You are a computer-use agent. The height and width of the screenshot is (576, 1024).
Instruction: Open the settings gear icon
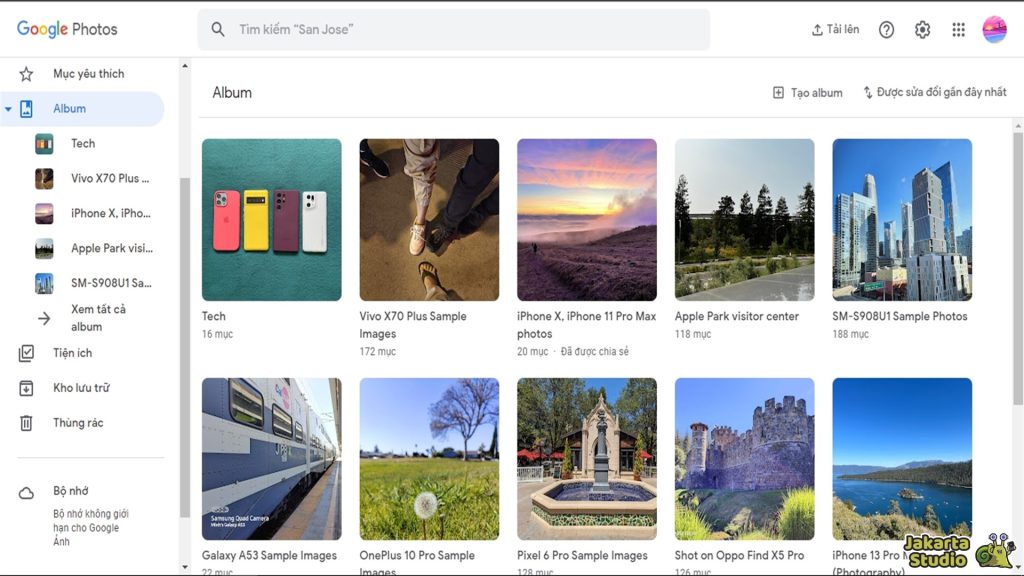pyautogui.click(x=922, y=29)
